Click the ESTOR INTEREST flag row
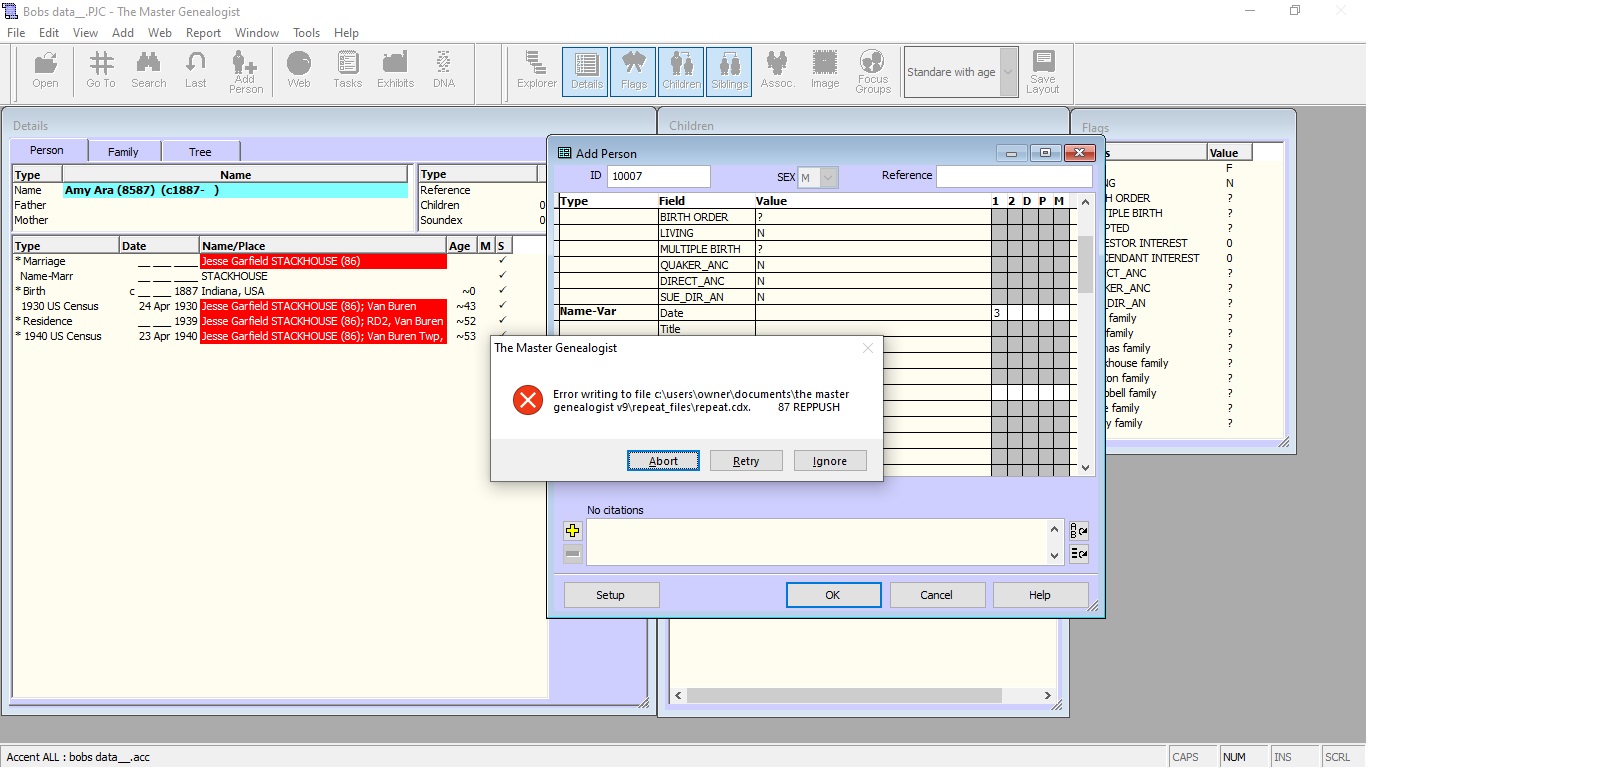 [x=1178, y=243]
